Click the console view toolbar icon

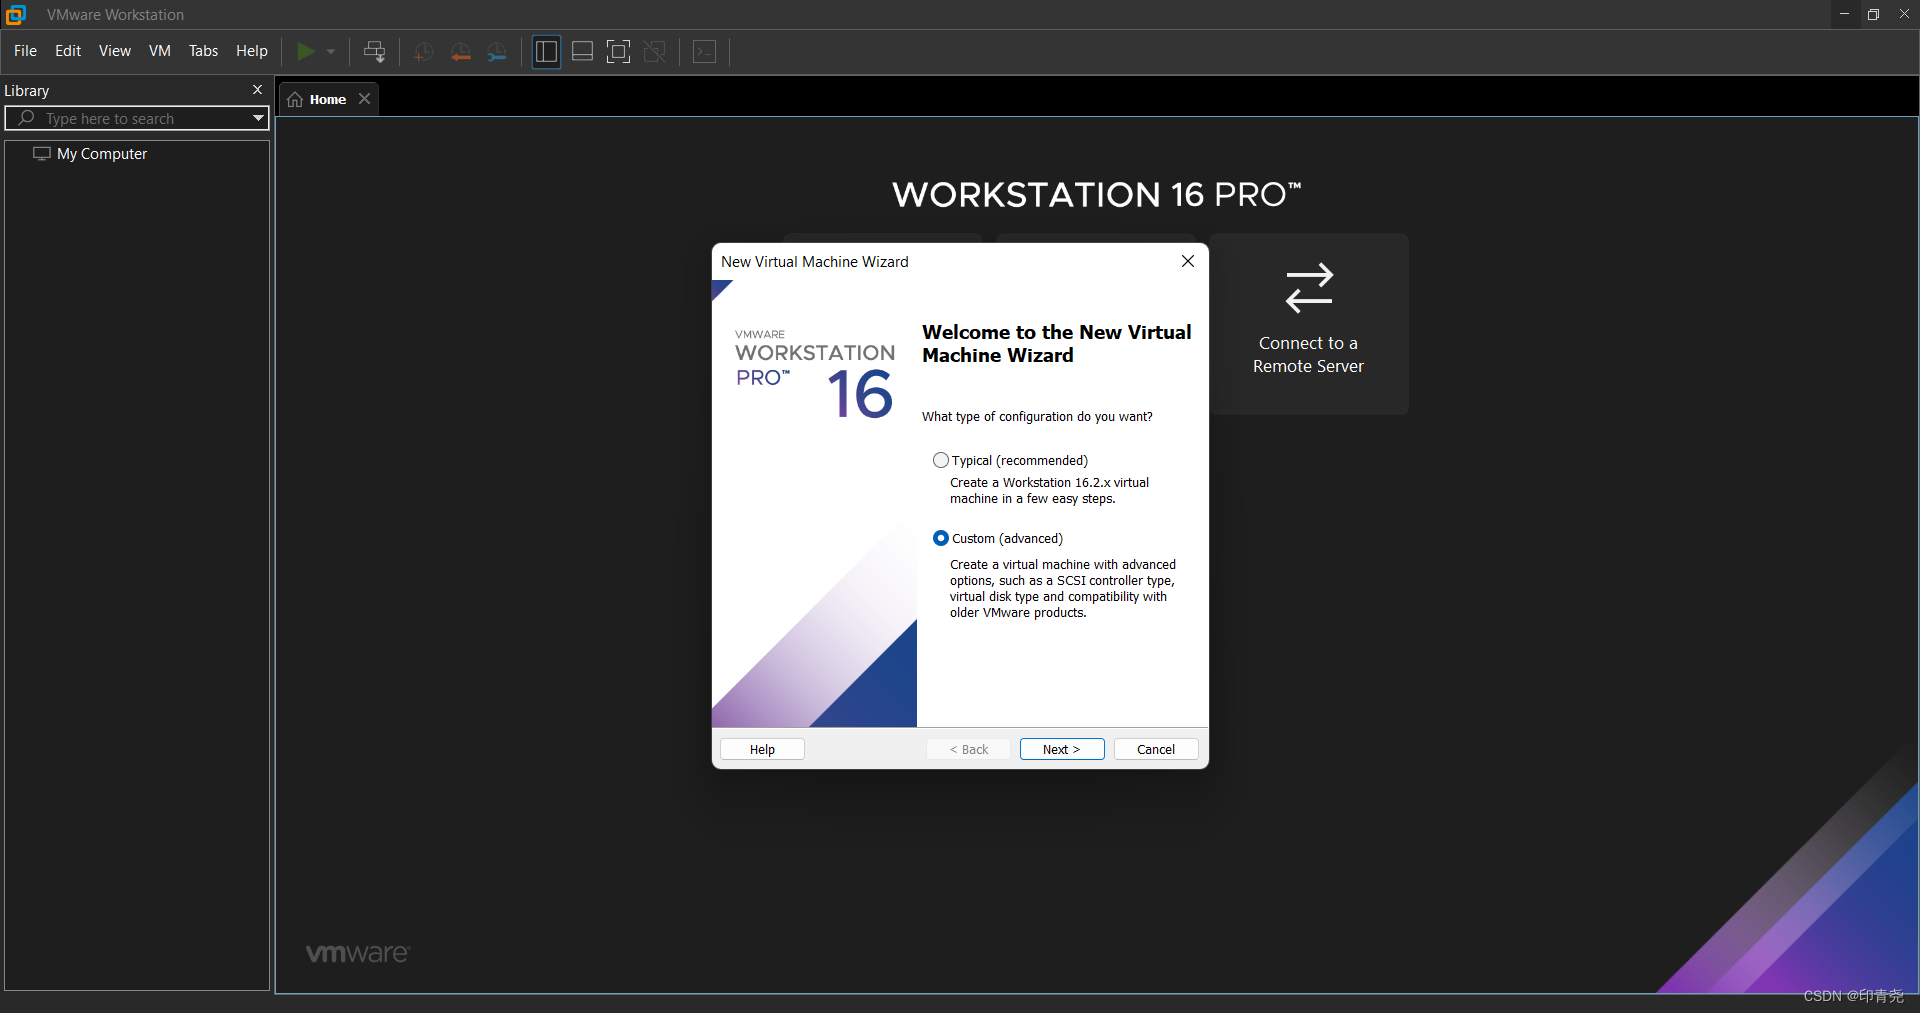click(x=705, y=52)
